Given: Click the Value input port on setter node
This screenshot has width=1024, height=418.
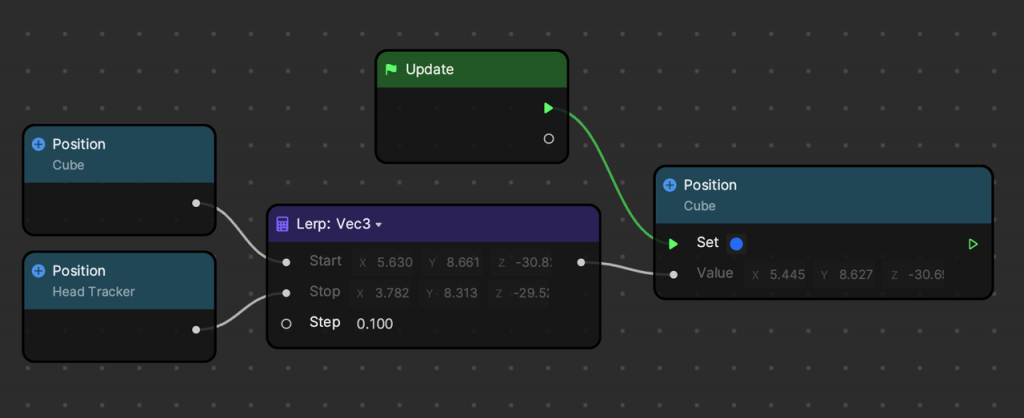Looking at the screenshot, I should (673, 274).
